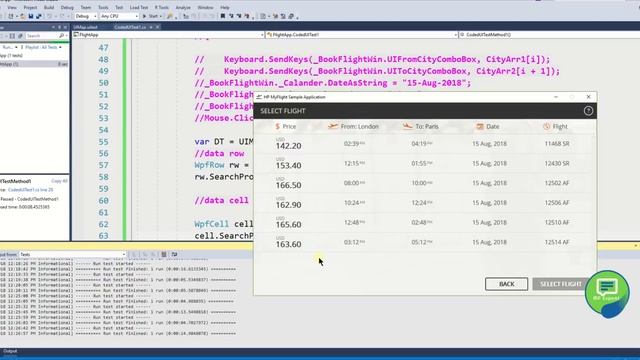640x360 pixels.
Task: Click flight number 11468 SR
Action: click(x=557, y=144)
